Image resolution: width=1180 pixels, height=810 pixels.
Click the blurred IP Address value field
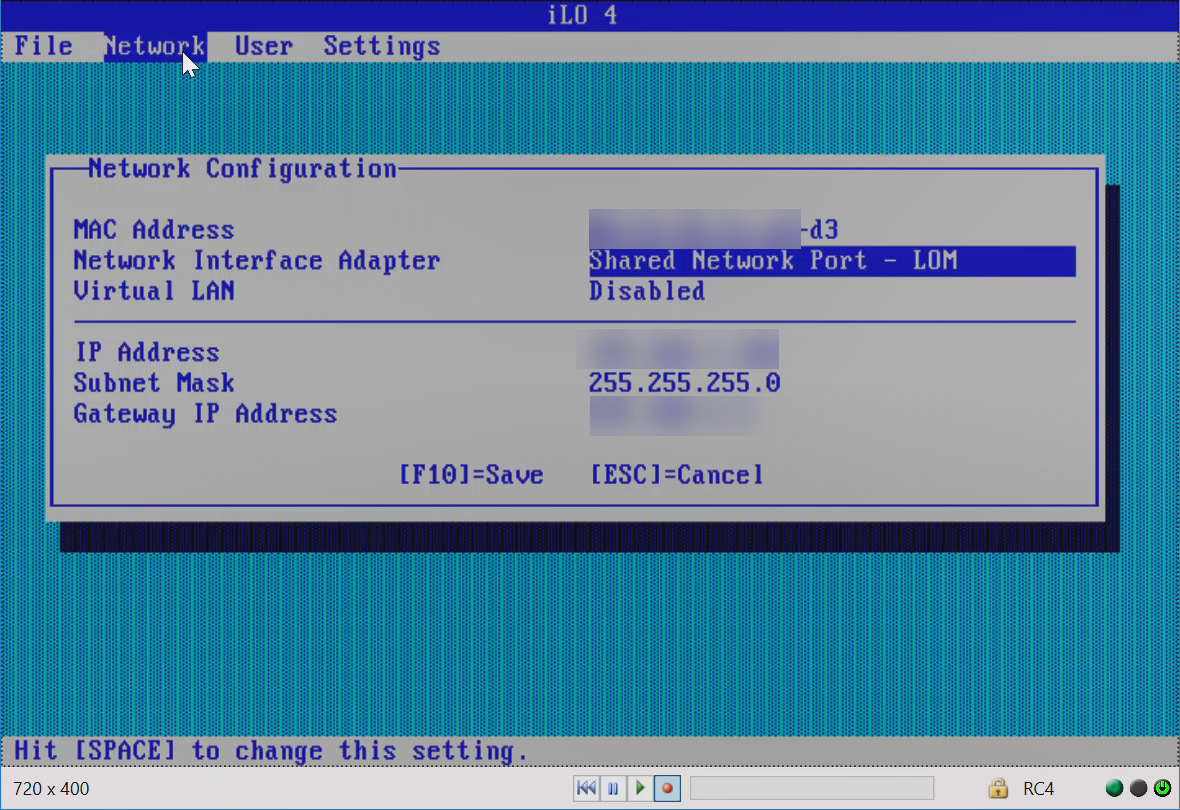(x=677, y=349)
